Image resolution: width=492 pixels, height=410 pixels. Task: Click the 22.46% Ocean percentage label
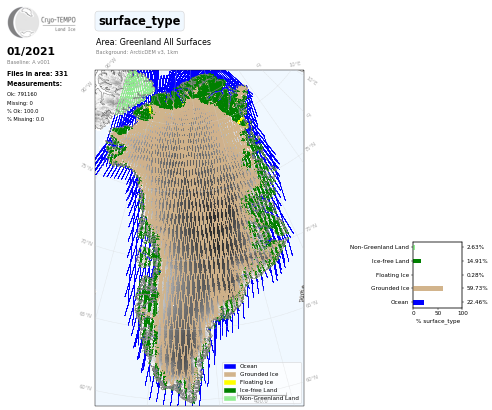point(477,302)
